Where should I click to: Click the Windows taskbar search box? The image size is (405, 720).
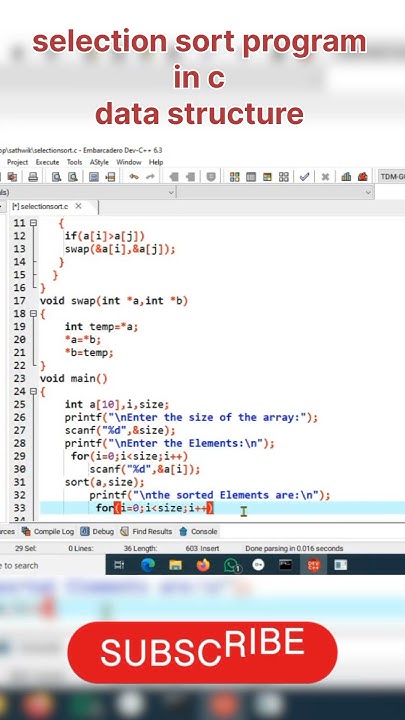(51, 565)
